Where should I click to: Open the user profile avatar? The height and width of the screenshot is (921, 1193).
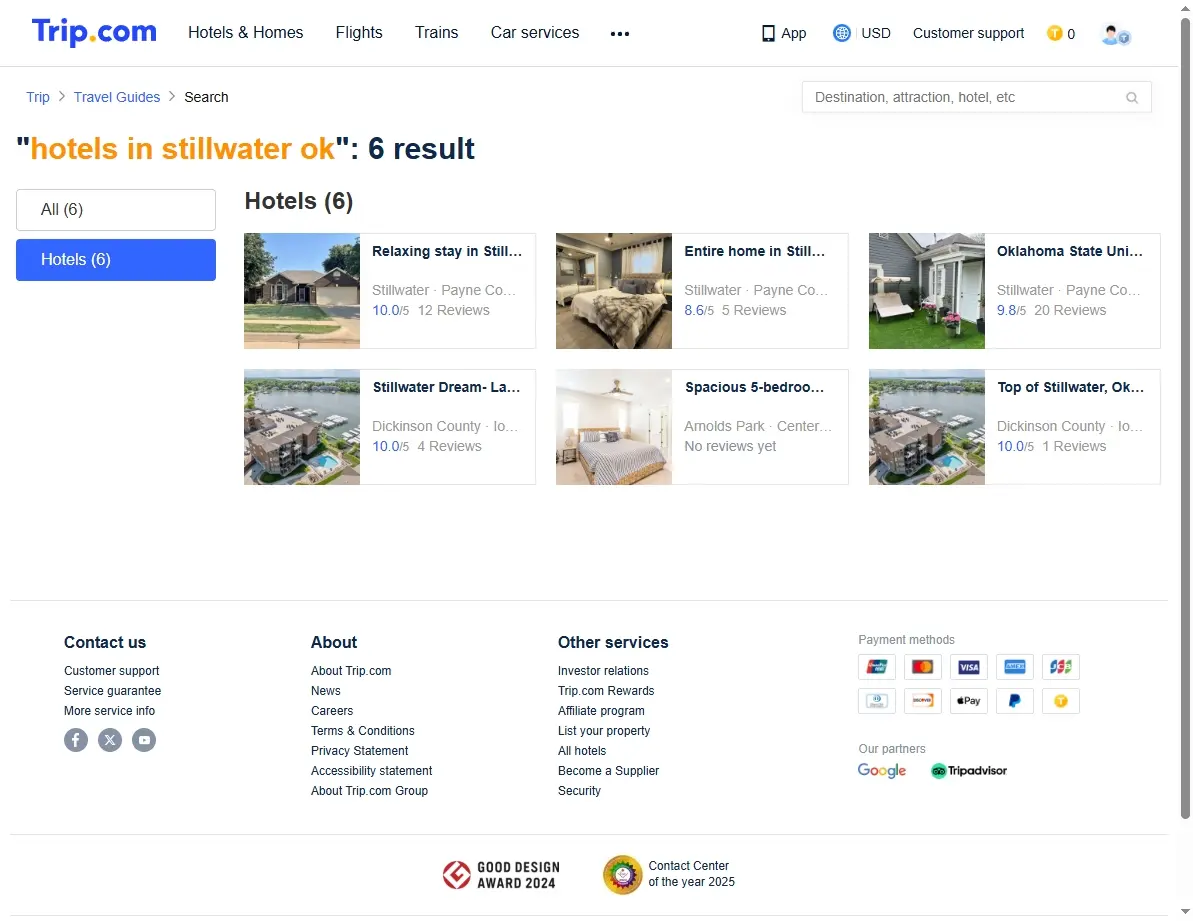(1115, 34)
